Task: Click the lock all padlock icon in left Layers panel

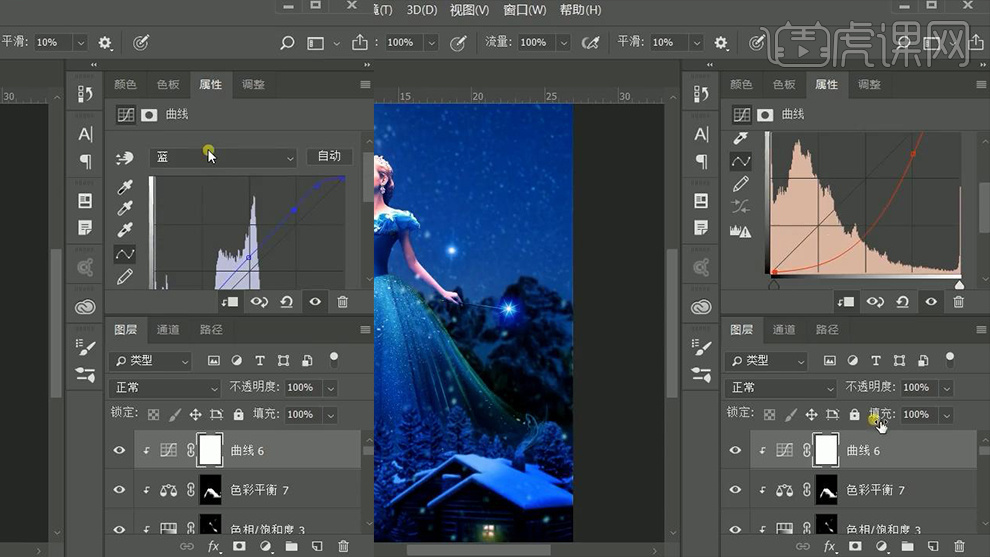Action: (x=238, y=414)
